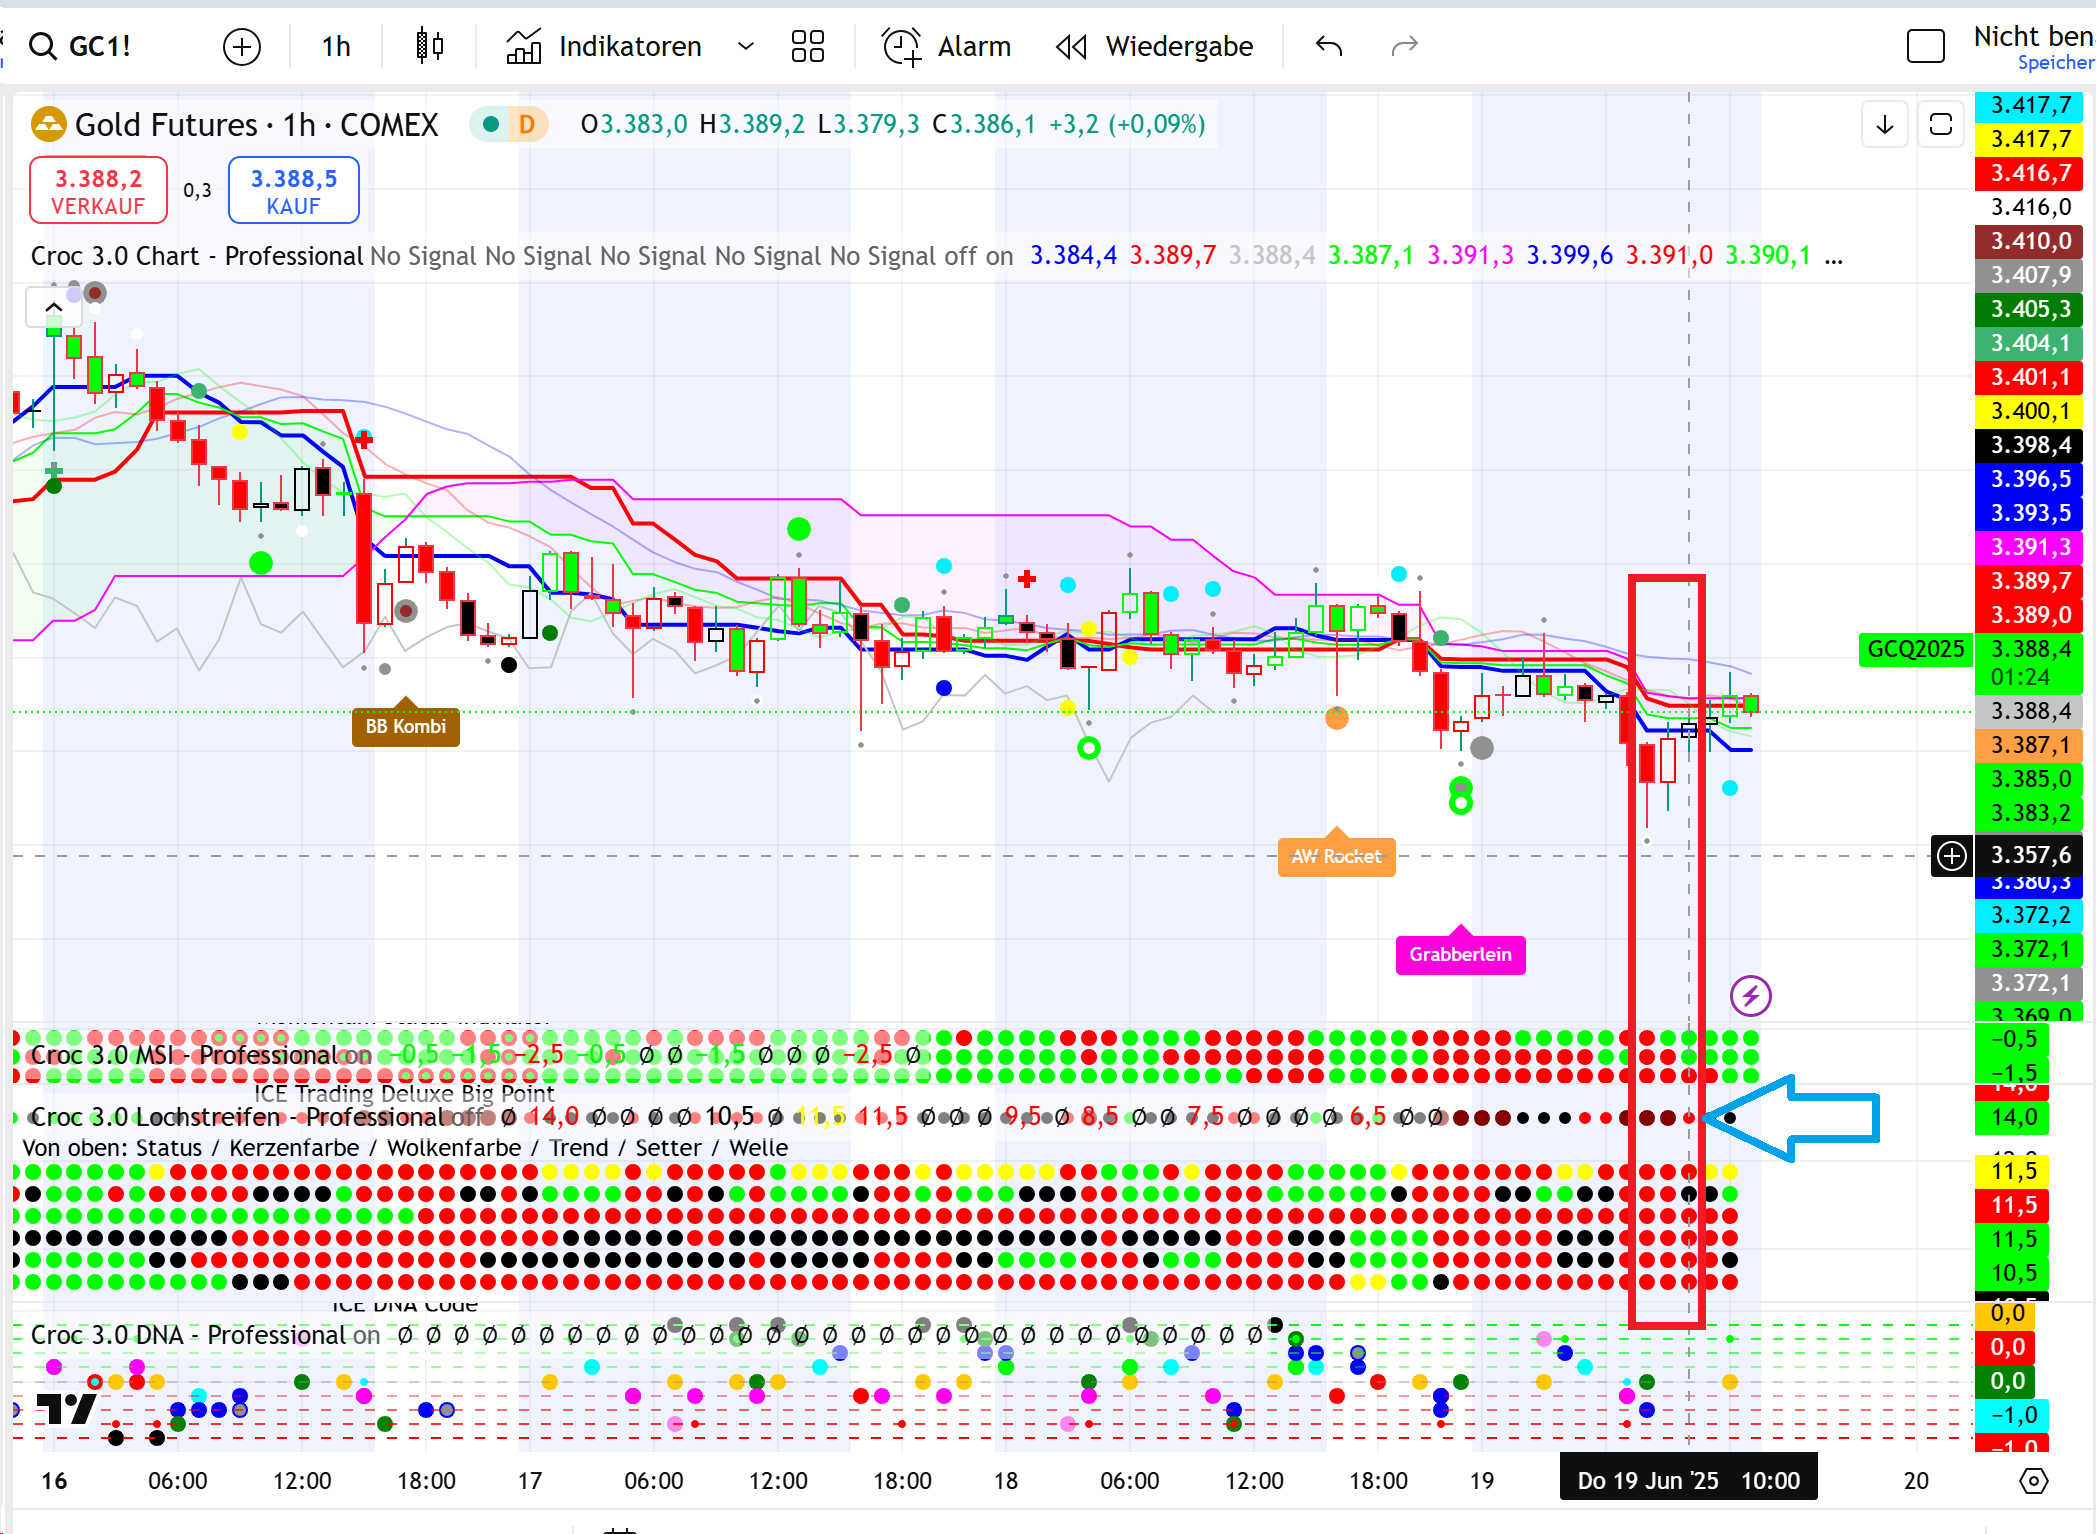Add symbol with the plus circle icon

pos(242,46)
